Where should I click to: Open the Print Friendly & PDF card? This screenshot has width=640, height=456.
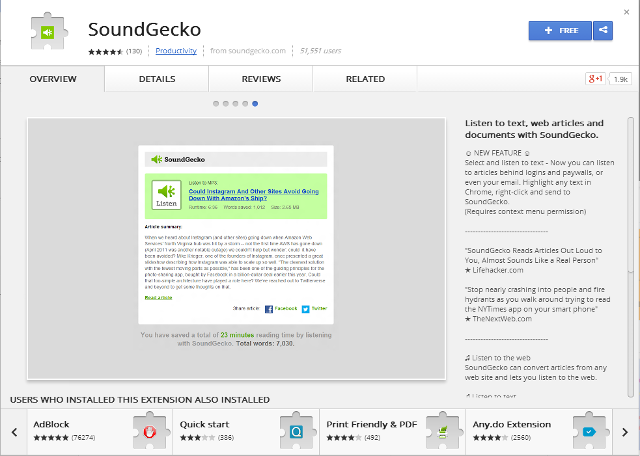[393, 432]
